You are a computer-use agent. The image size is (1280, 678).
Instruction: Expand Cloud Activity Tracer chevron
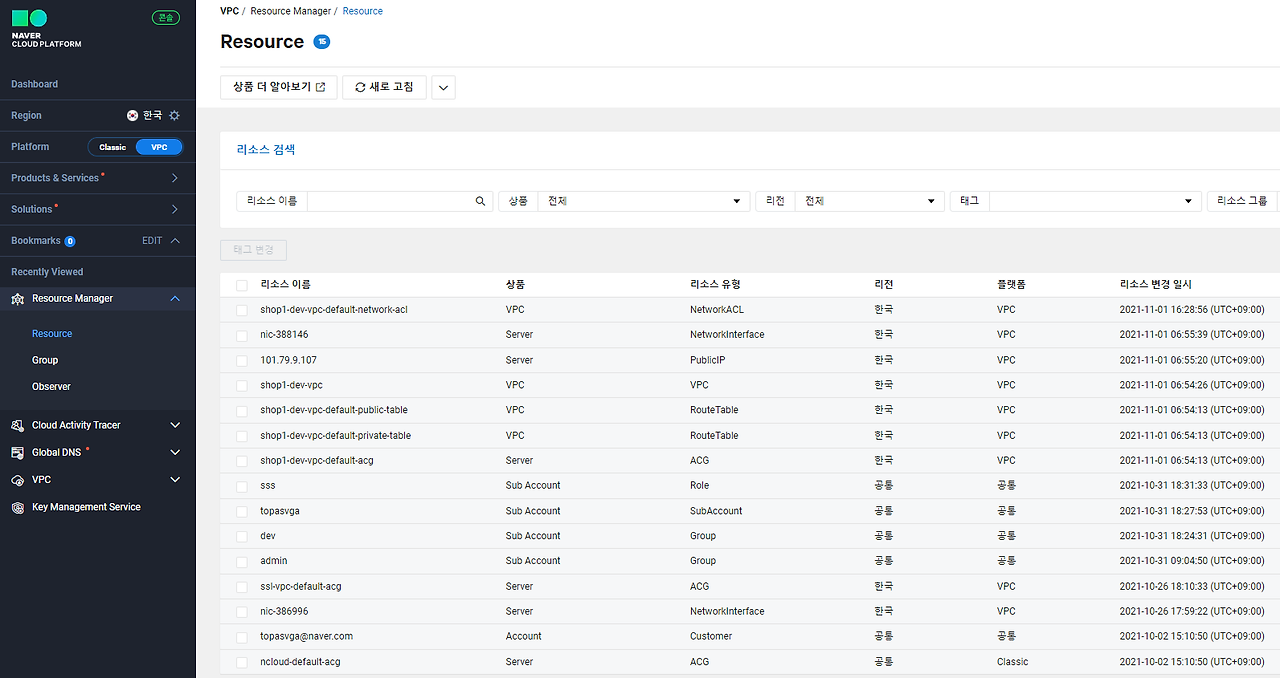[x=175, y=425]
